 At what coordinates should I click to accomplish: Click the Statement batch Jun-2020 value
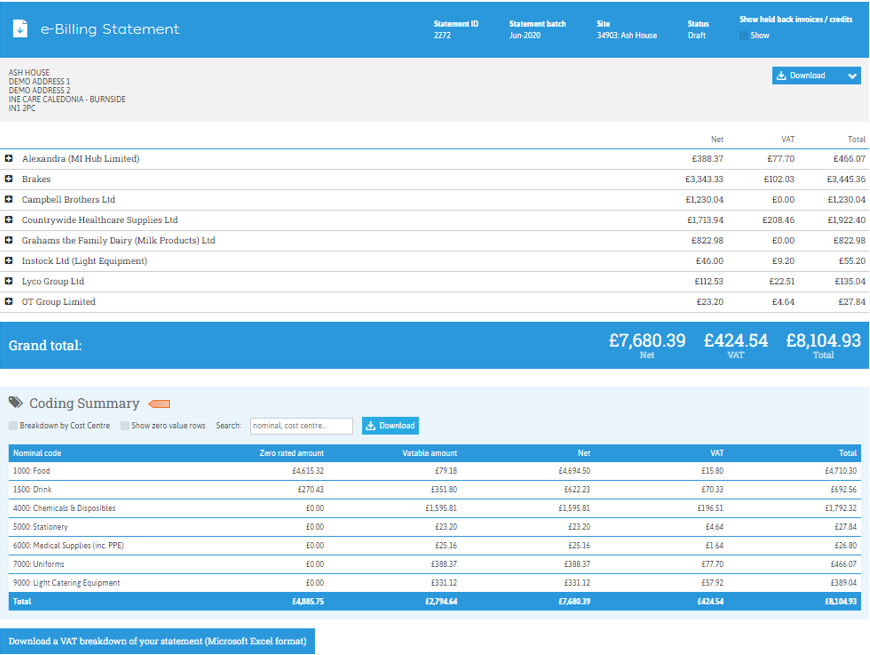[x=525, y=35]
